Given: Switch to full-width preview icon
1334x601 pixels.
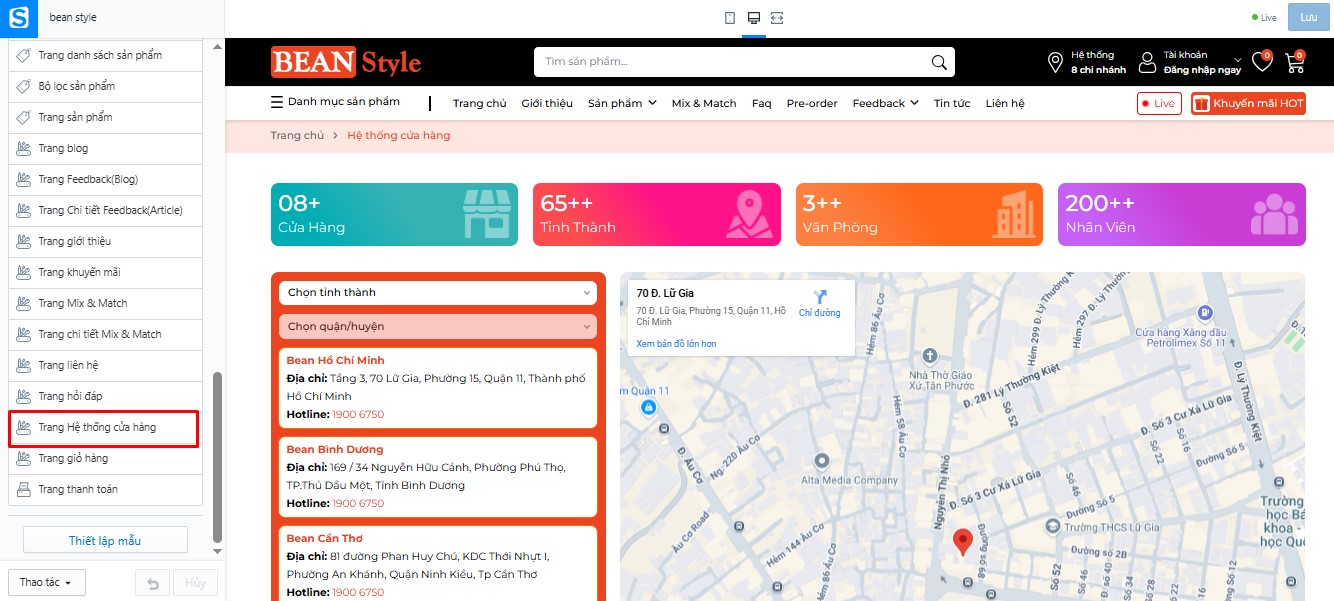Looking at the screenshot, I should point(777,18).
